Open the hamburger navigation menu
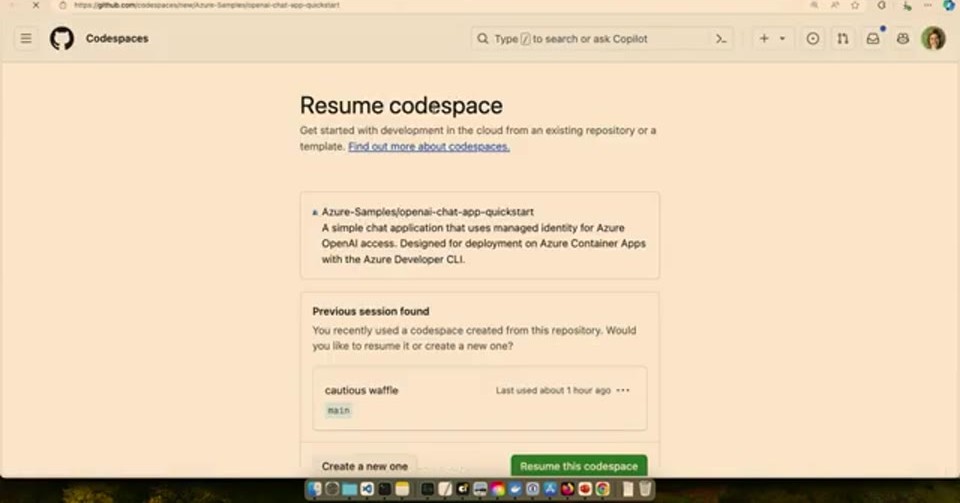The width and height of the screenshot is (960, 503). pos(26,39)
